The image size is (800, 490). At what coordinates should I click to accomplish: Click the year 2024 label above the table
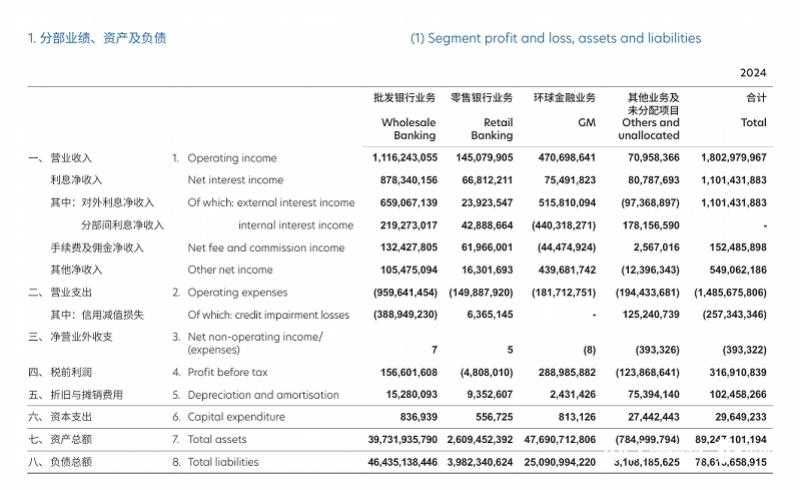(x=752, y=73)
